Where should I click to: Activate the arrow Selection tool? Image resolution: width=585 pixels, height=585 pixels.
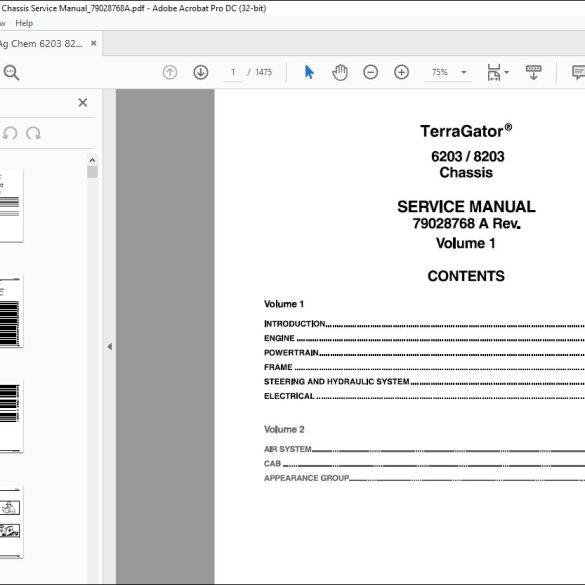coord(309,72)
